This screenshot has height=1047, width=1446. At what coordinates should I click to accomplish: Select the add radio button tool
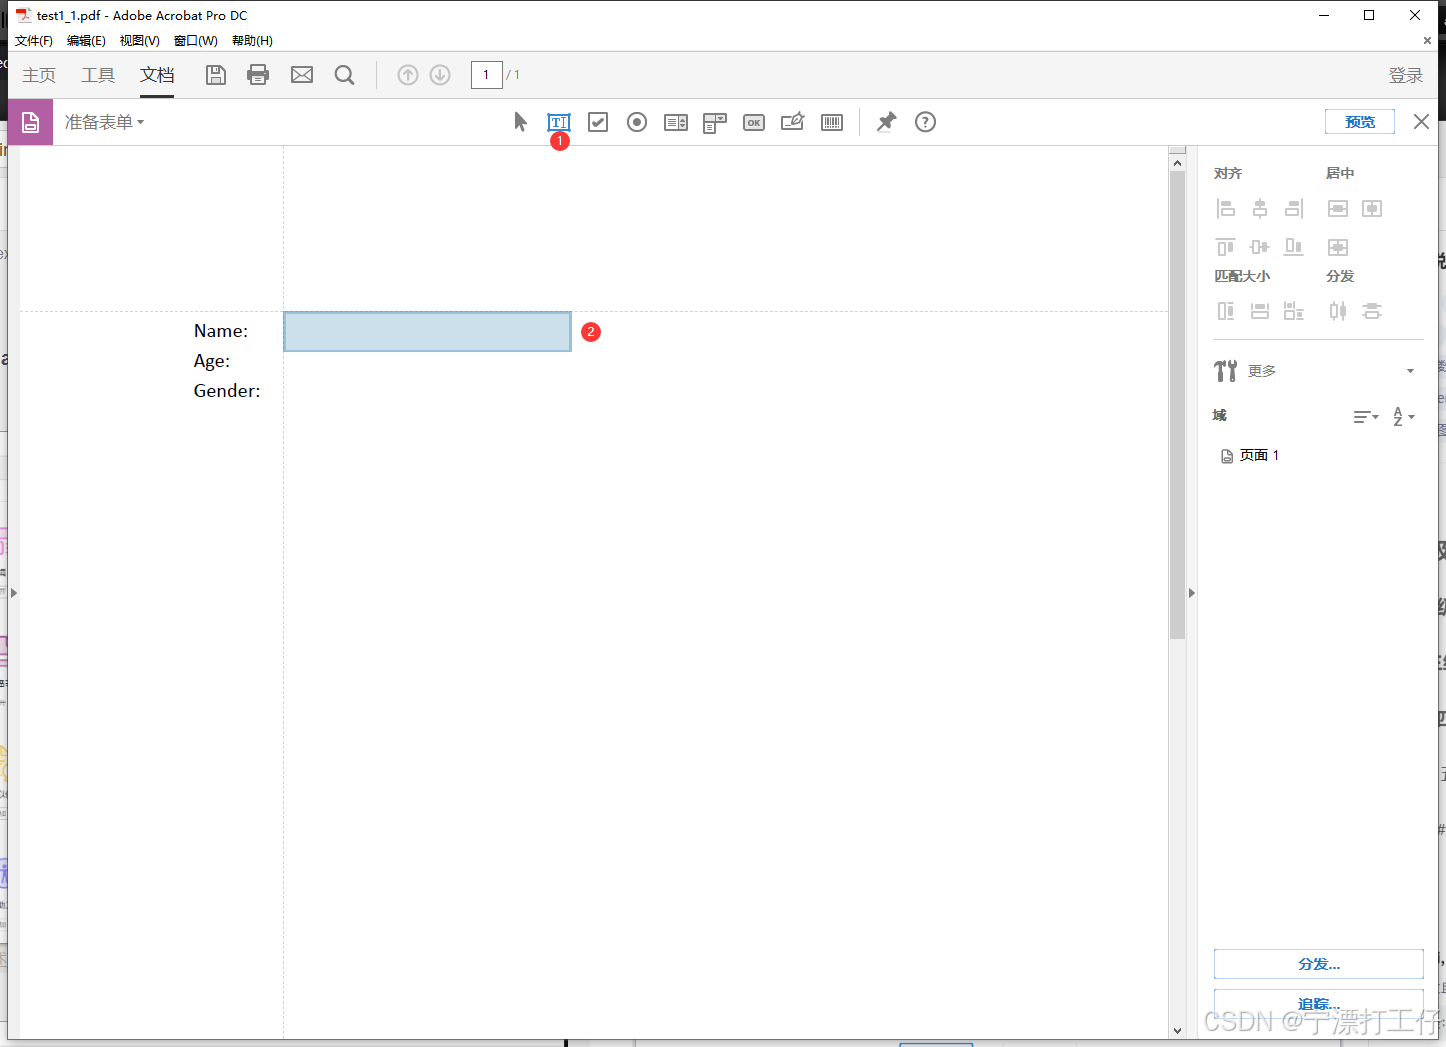coord(637,122)
